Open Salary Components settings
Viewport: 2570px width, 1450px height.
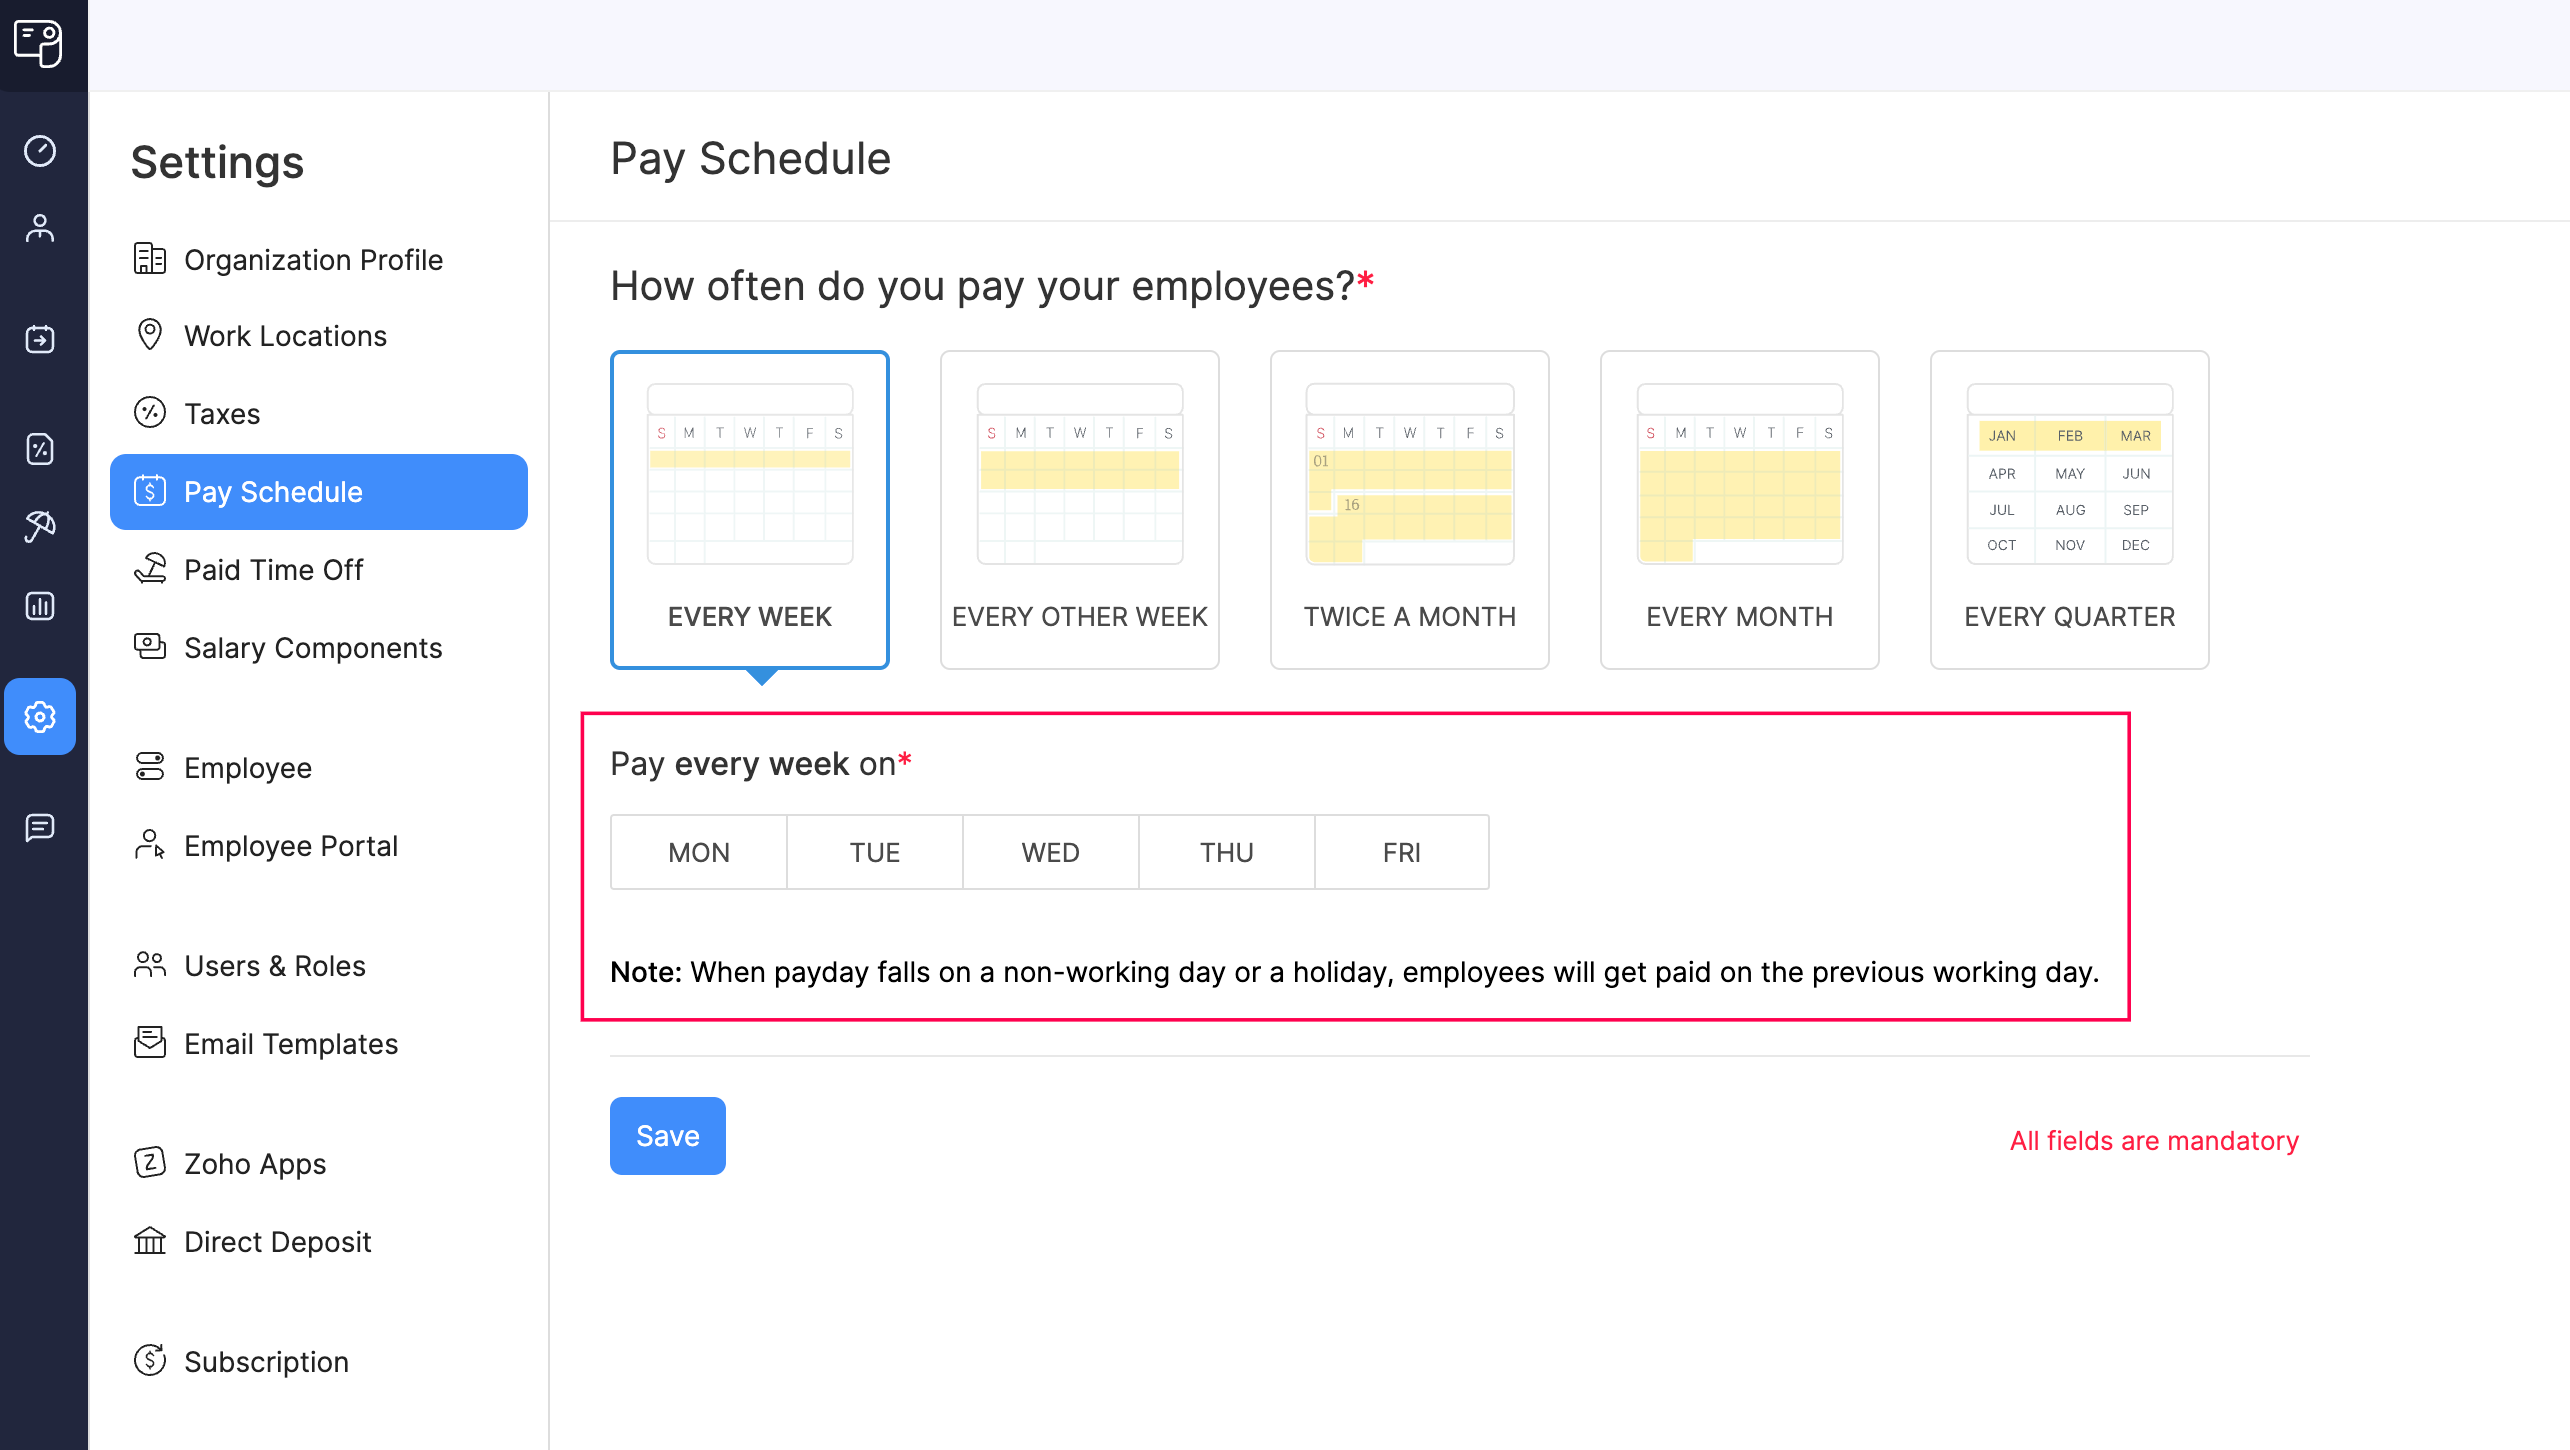point(313,648)
